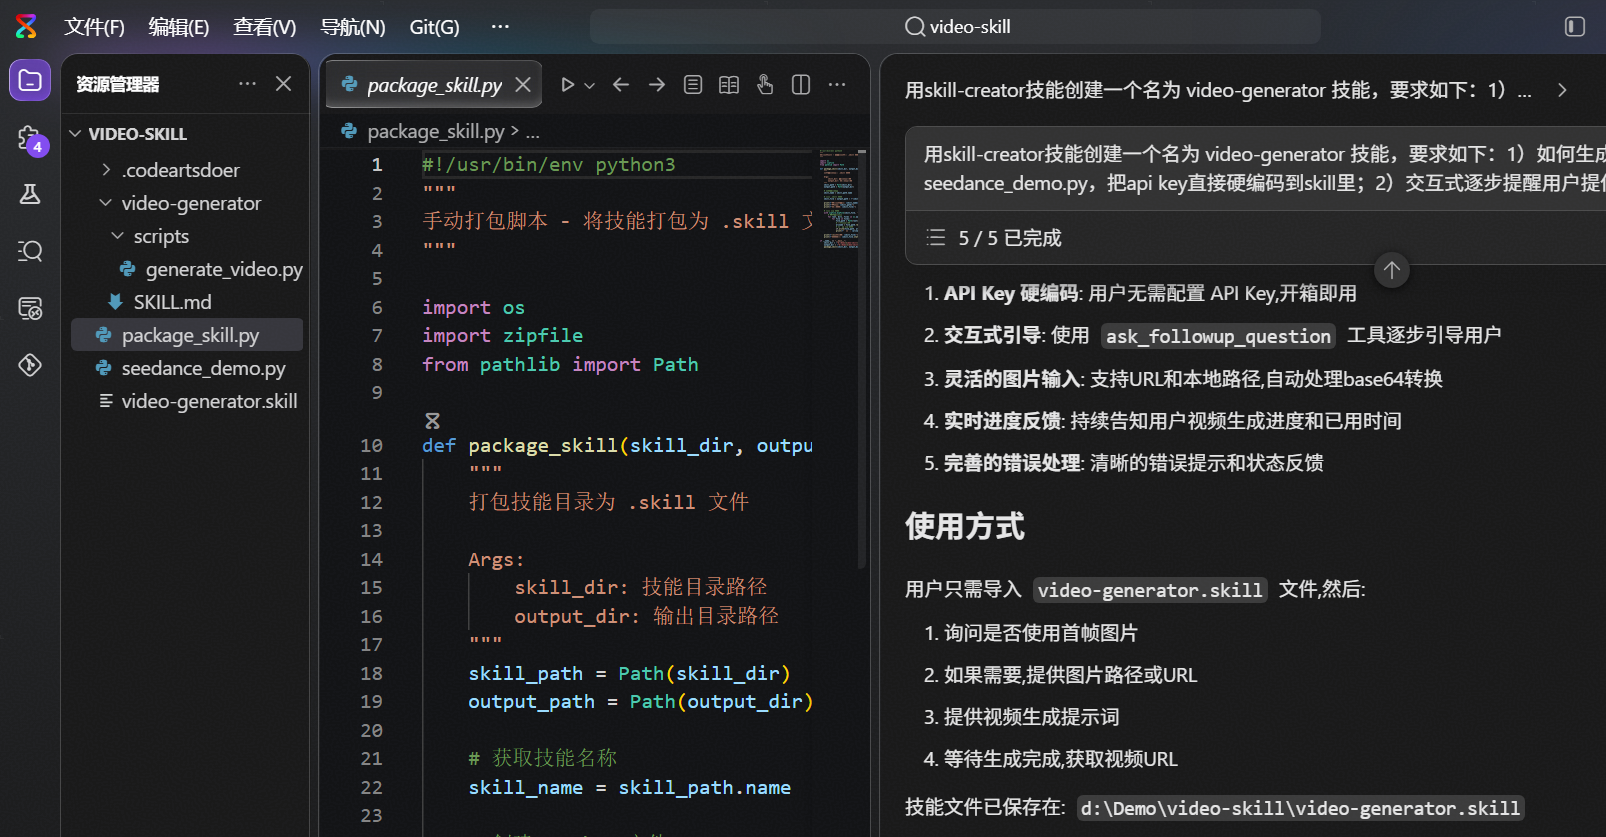Screen dimensions: 1606x837
Task: Split the editor with the split icon
Action: (801, 85)
